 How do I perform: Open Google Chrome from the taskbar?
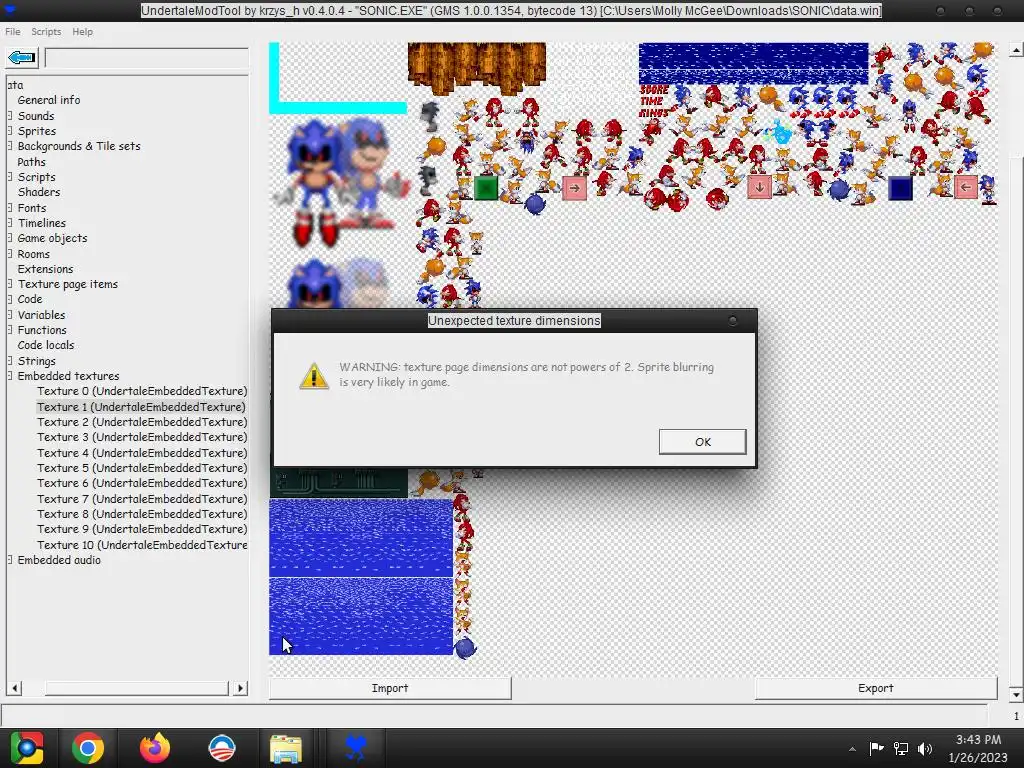coord(88,748)
